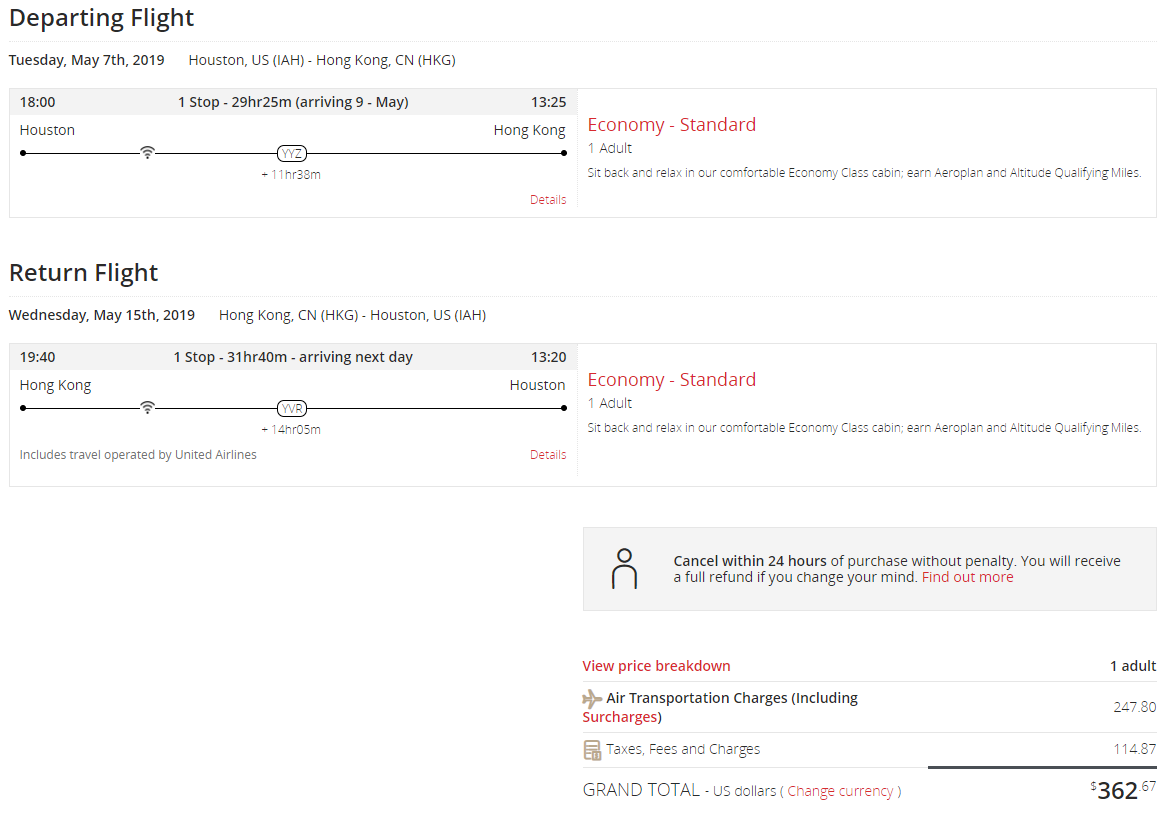
Task: Open Details for the departing flight
Action: (x=548, y=200)
